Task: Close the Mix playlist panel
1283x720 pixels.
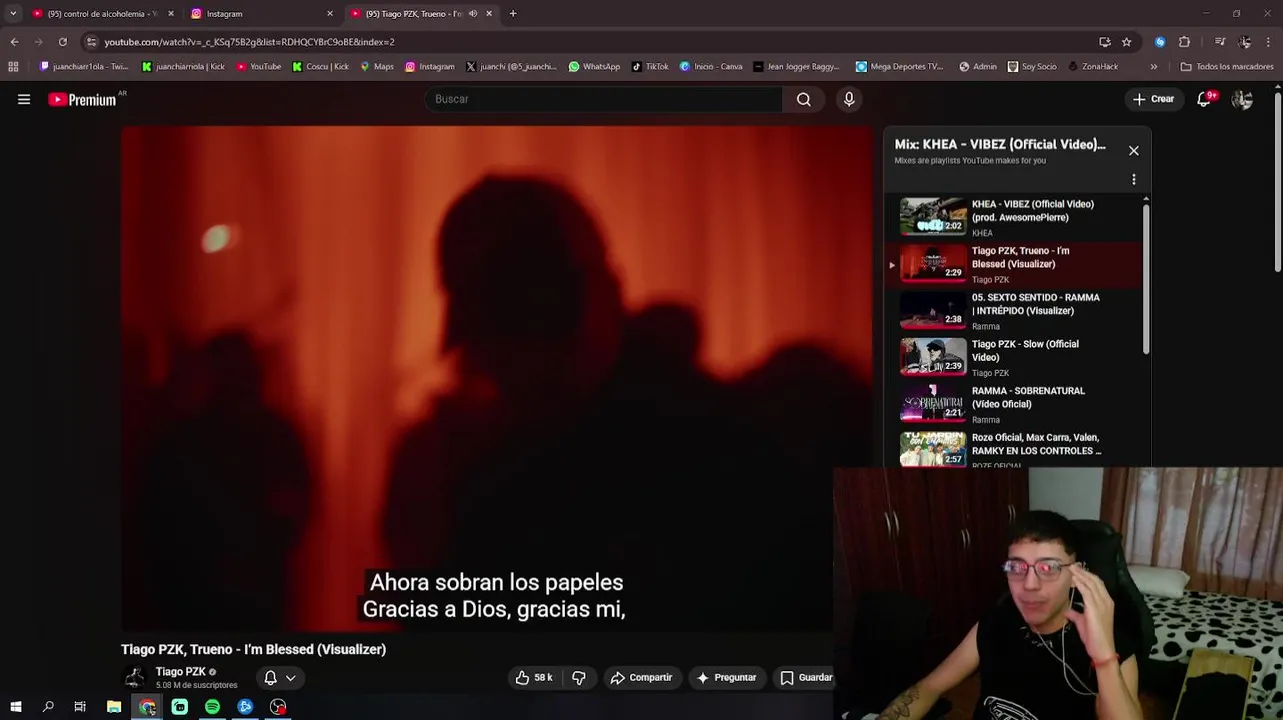Action: coord(1133,151)
